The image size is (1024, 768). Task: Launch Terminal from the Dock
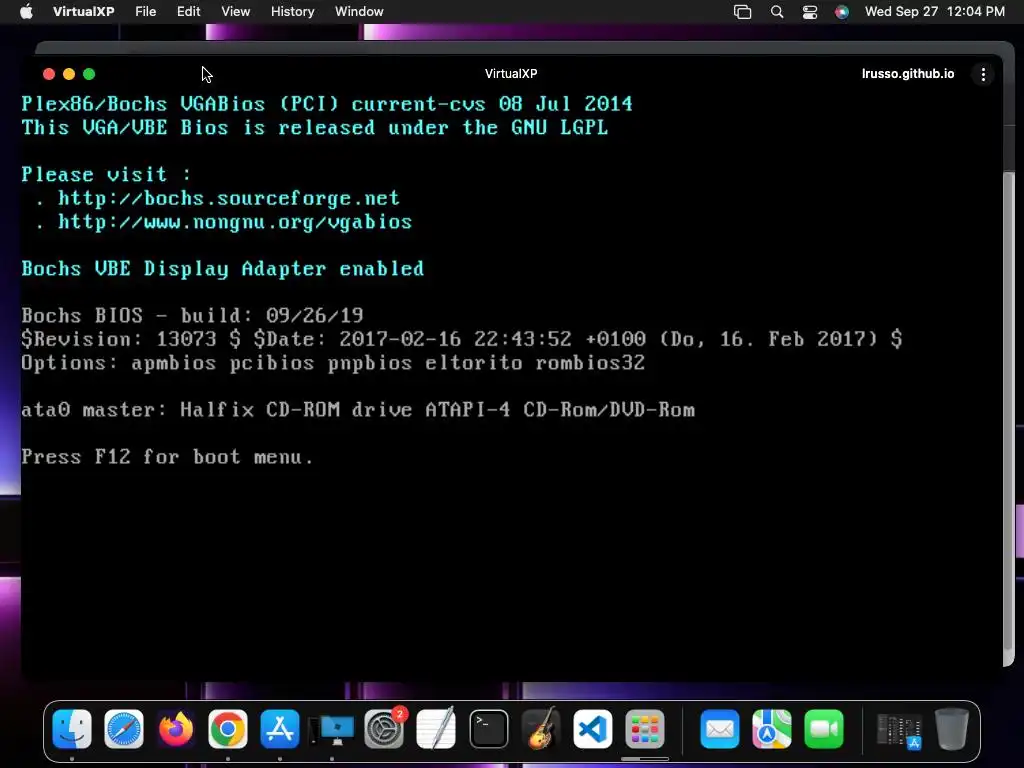[488, 729]
